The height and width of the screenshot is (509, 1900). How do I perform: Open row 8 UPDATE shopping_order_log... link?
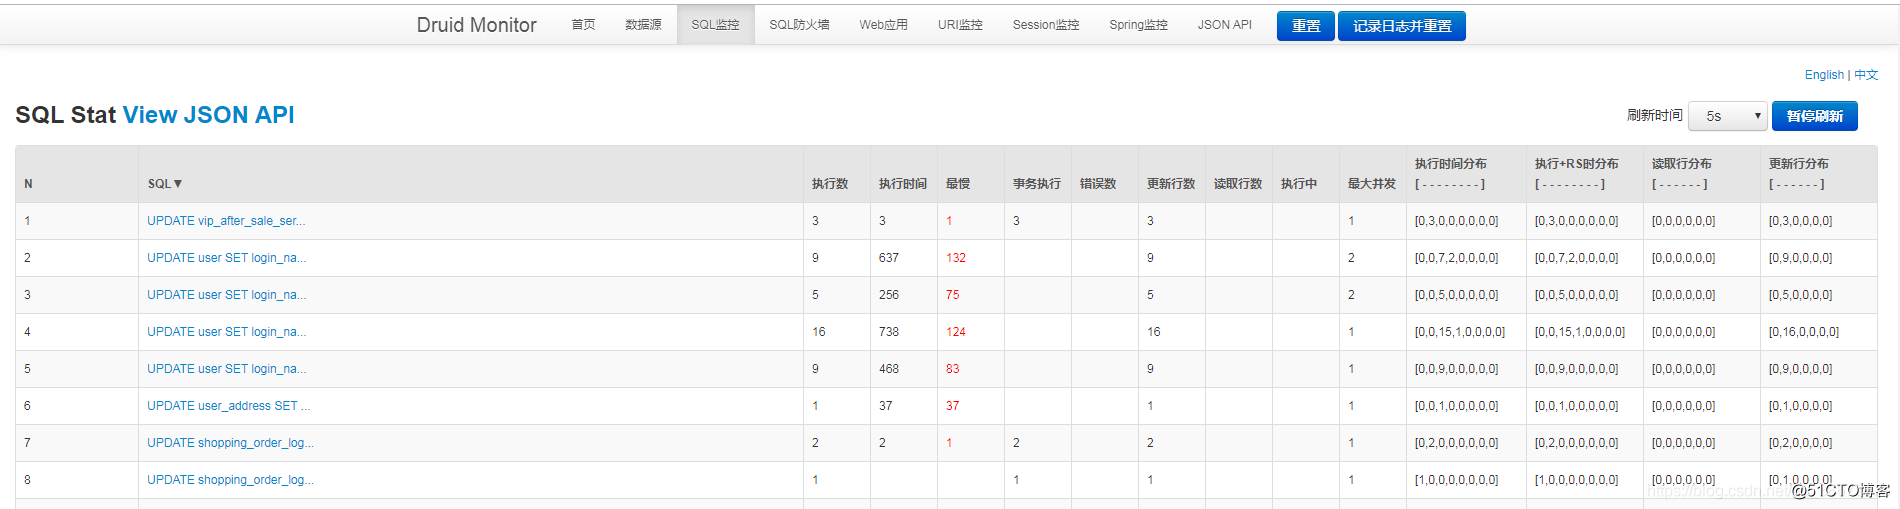tap(230, 480)
